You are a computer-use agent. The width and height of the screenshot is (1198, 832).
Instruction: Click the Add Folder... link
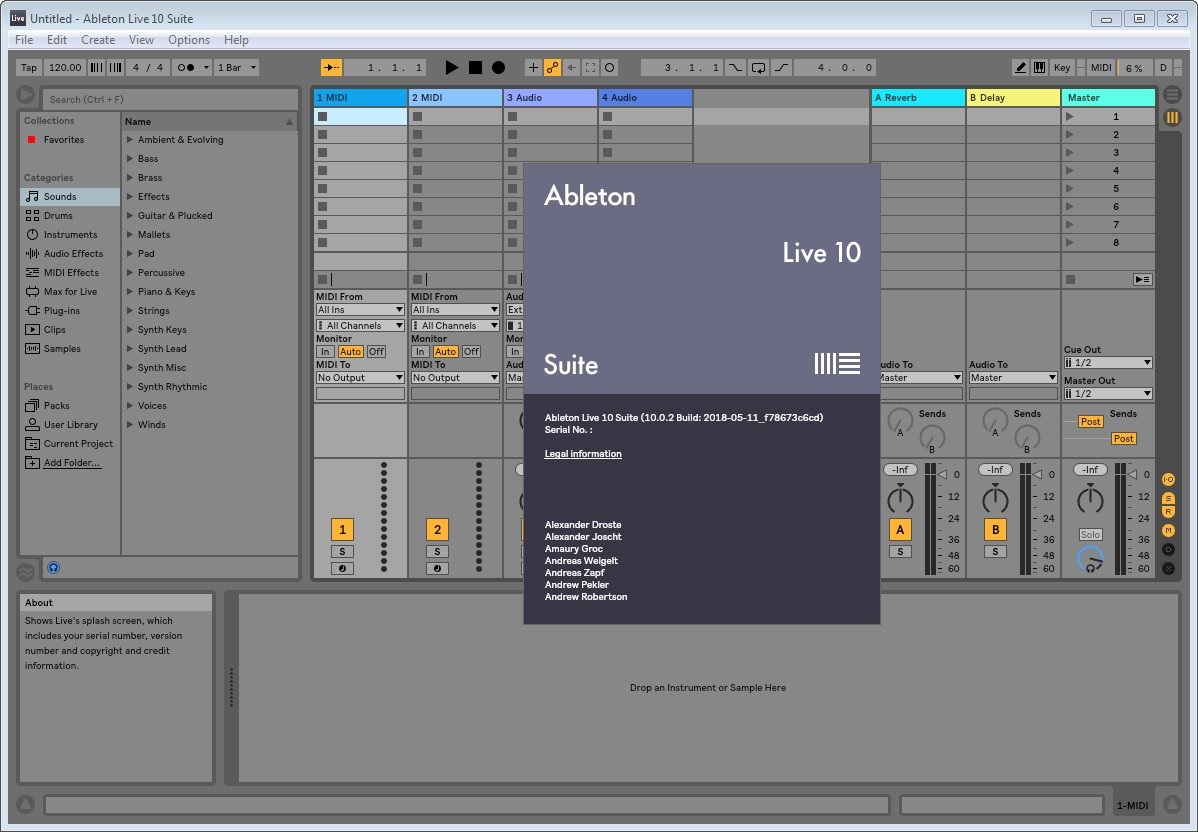72,463
